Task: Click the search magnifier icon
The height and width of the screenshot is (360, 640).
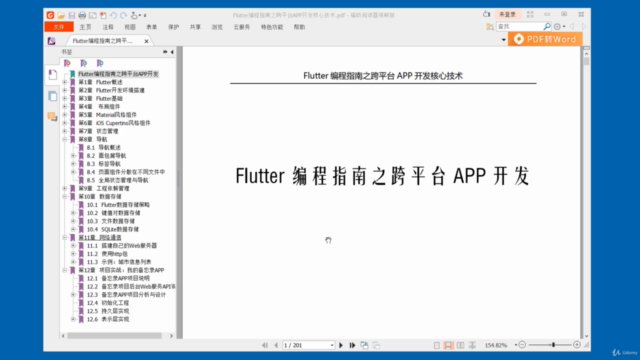Action: coord(547,27)
